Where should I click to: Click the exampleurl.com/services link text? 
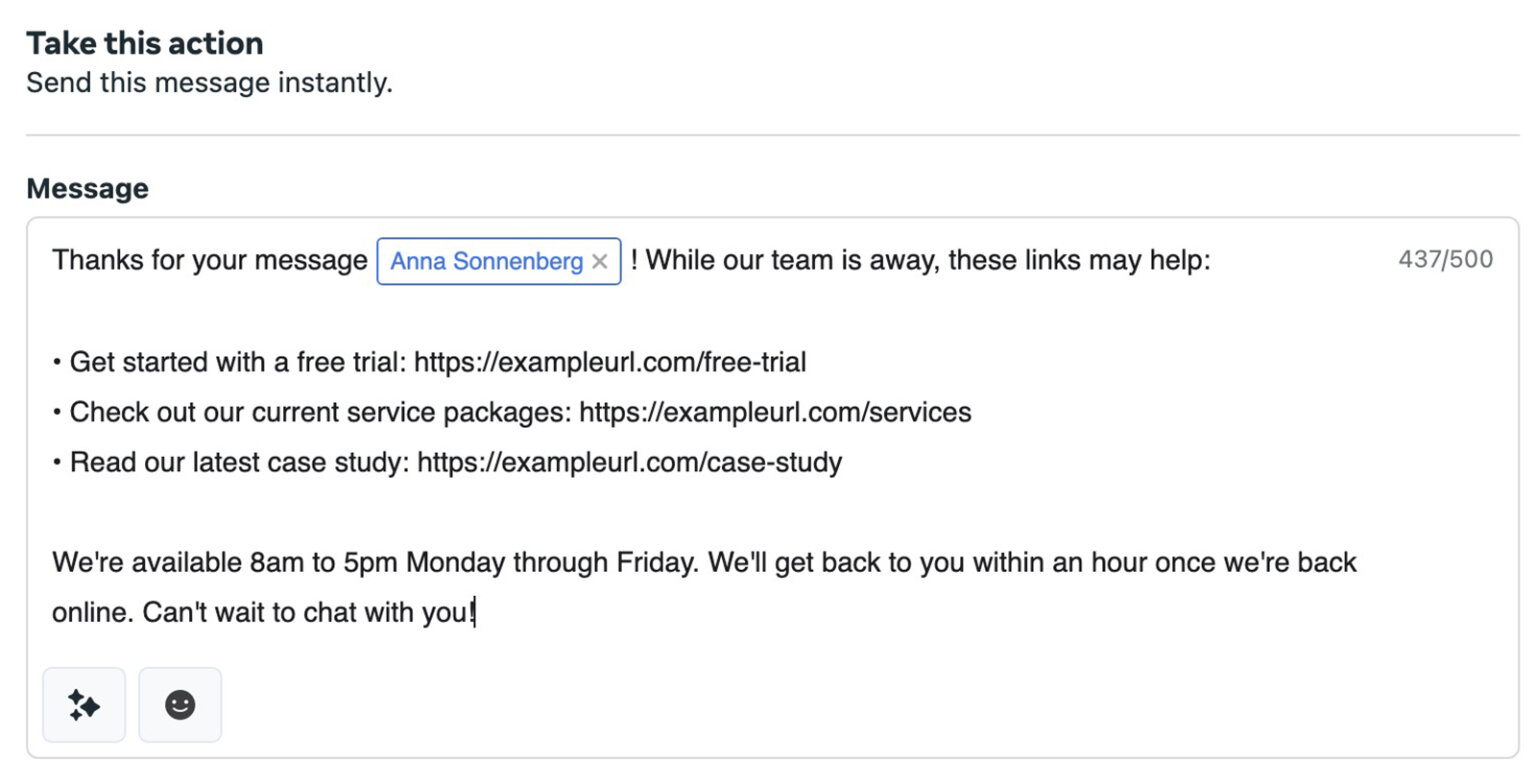[x=775, y=412]
